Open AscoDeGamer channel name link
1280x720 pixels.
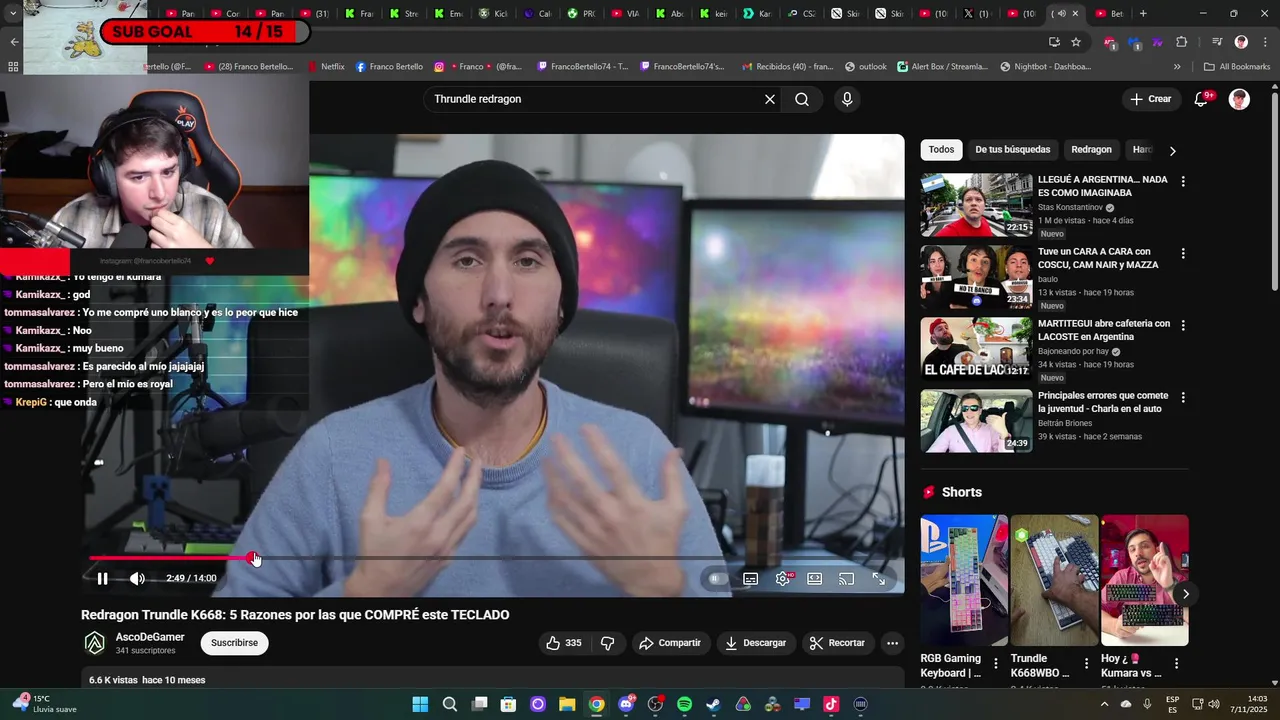pos(150,637)
